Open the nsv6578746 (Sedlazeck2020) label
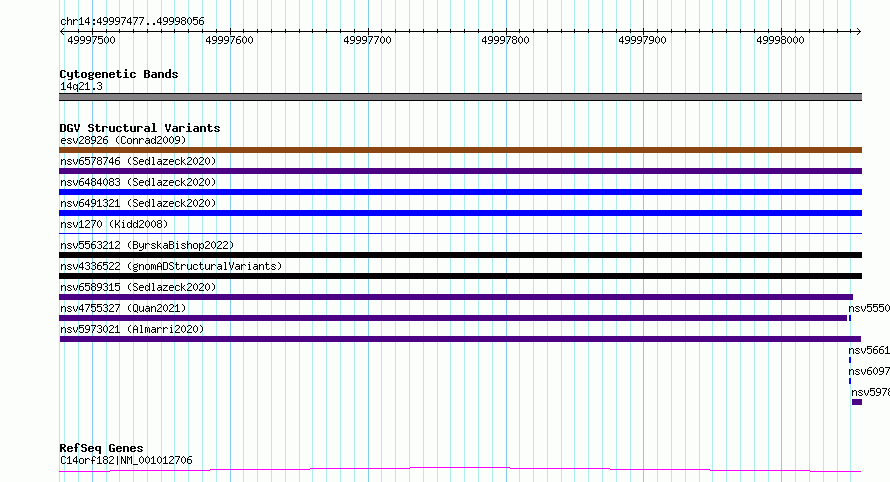Screen dimensions: 890x482 pos(138,161)
